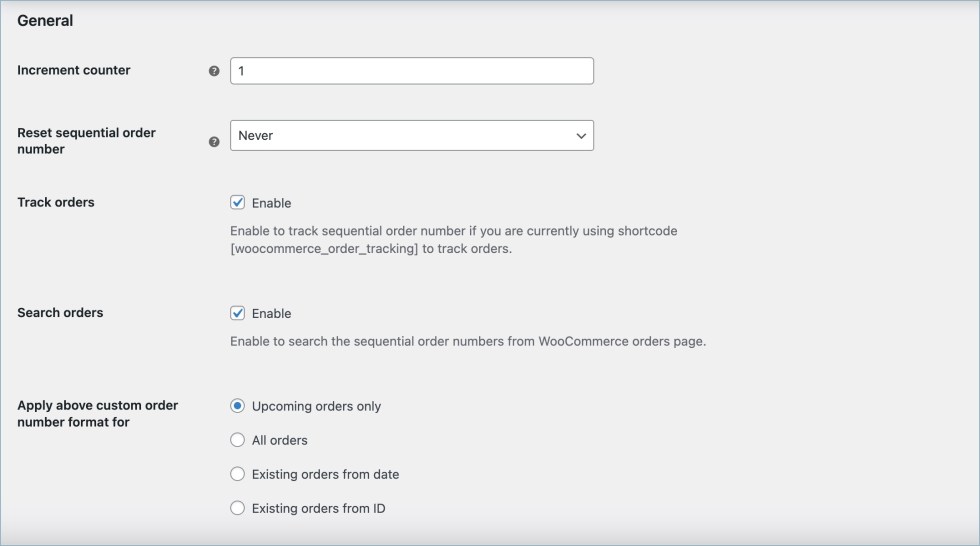
Task: Click the Track orders setting label
Action: click(x=56, y=202)
